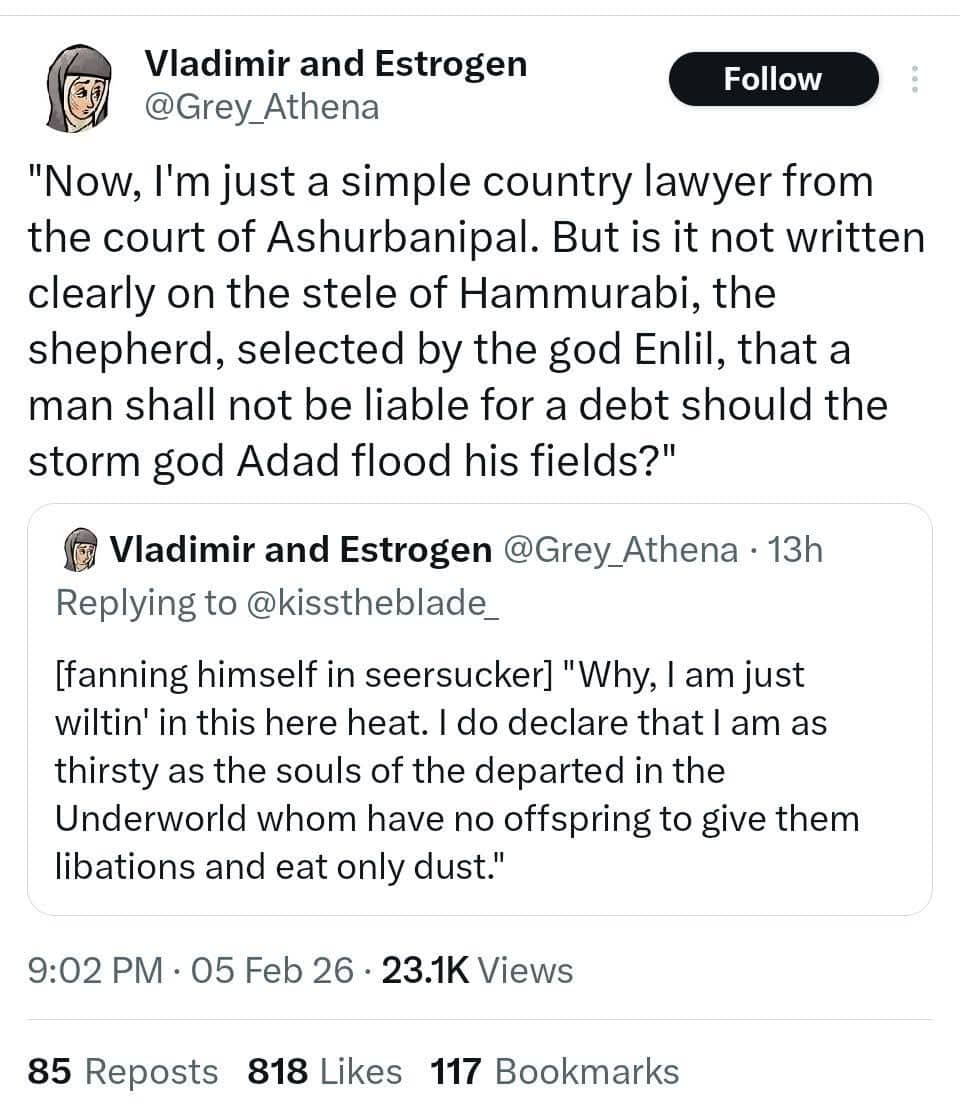This screenshot has height=1113, width=960.
Task: Click the 05 Feb 26 date
Action: tap(278, 970)
